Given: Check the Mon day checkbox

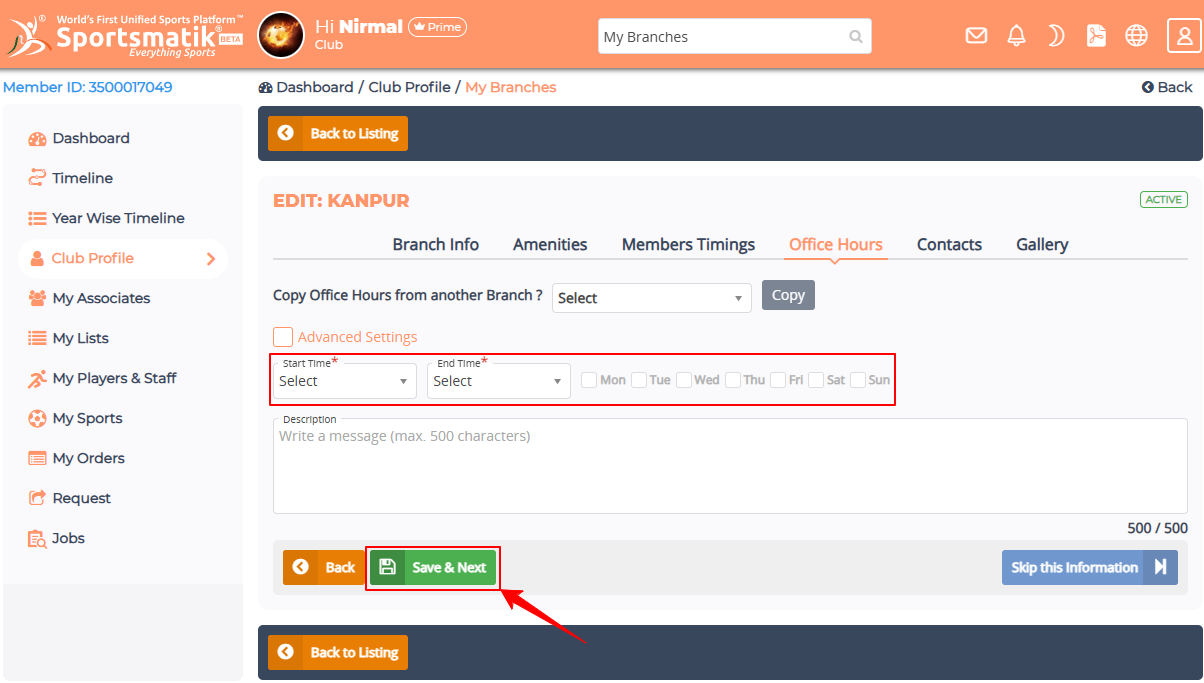Looking at the screenshot, I should coord(589,380).
